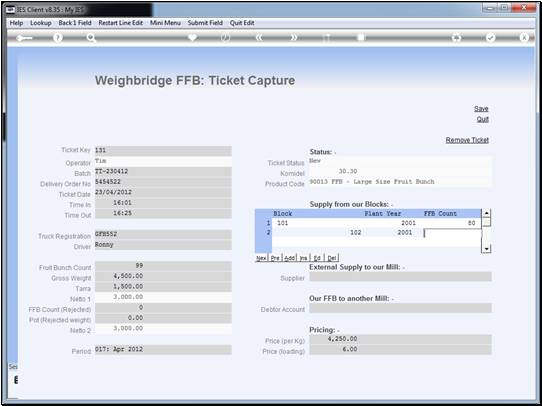Viewport: 542px width, 406px height.
Task: Click the key icon in the toolbar
Action: pyautogui.click(x=24, y=38)
